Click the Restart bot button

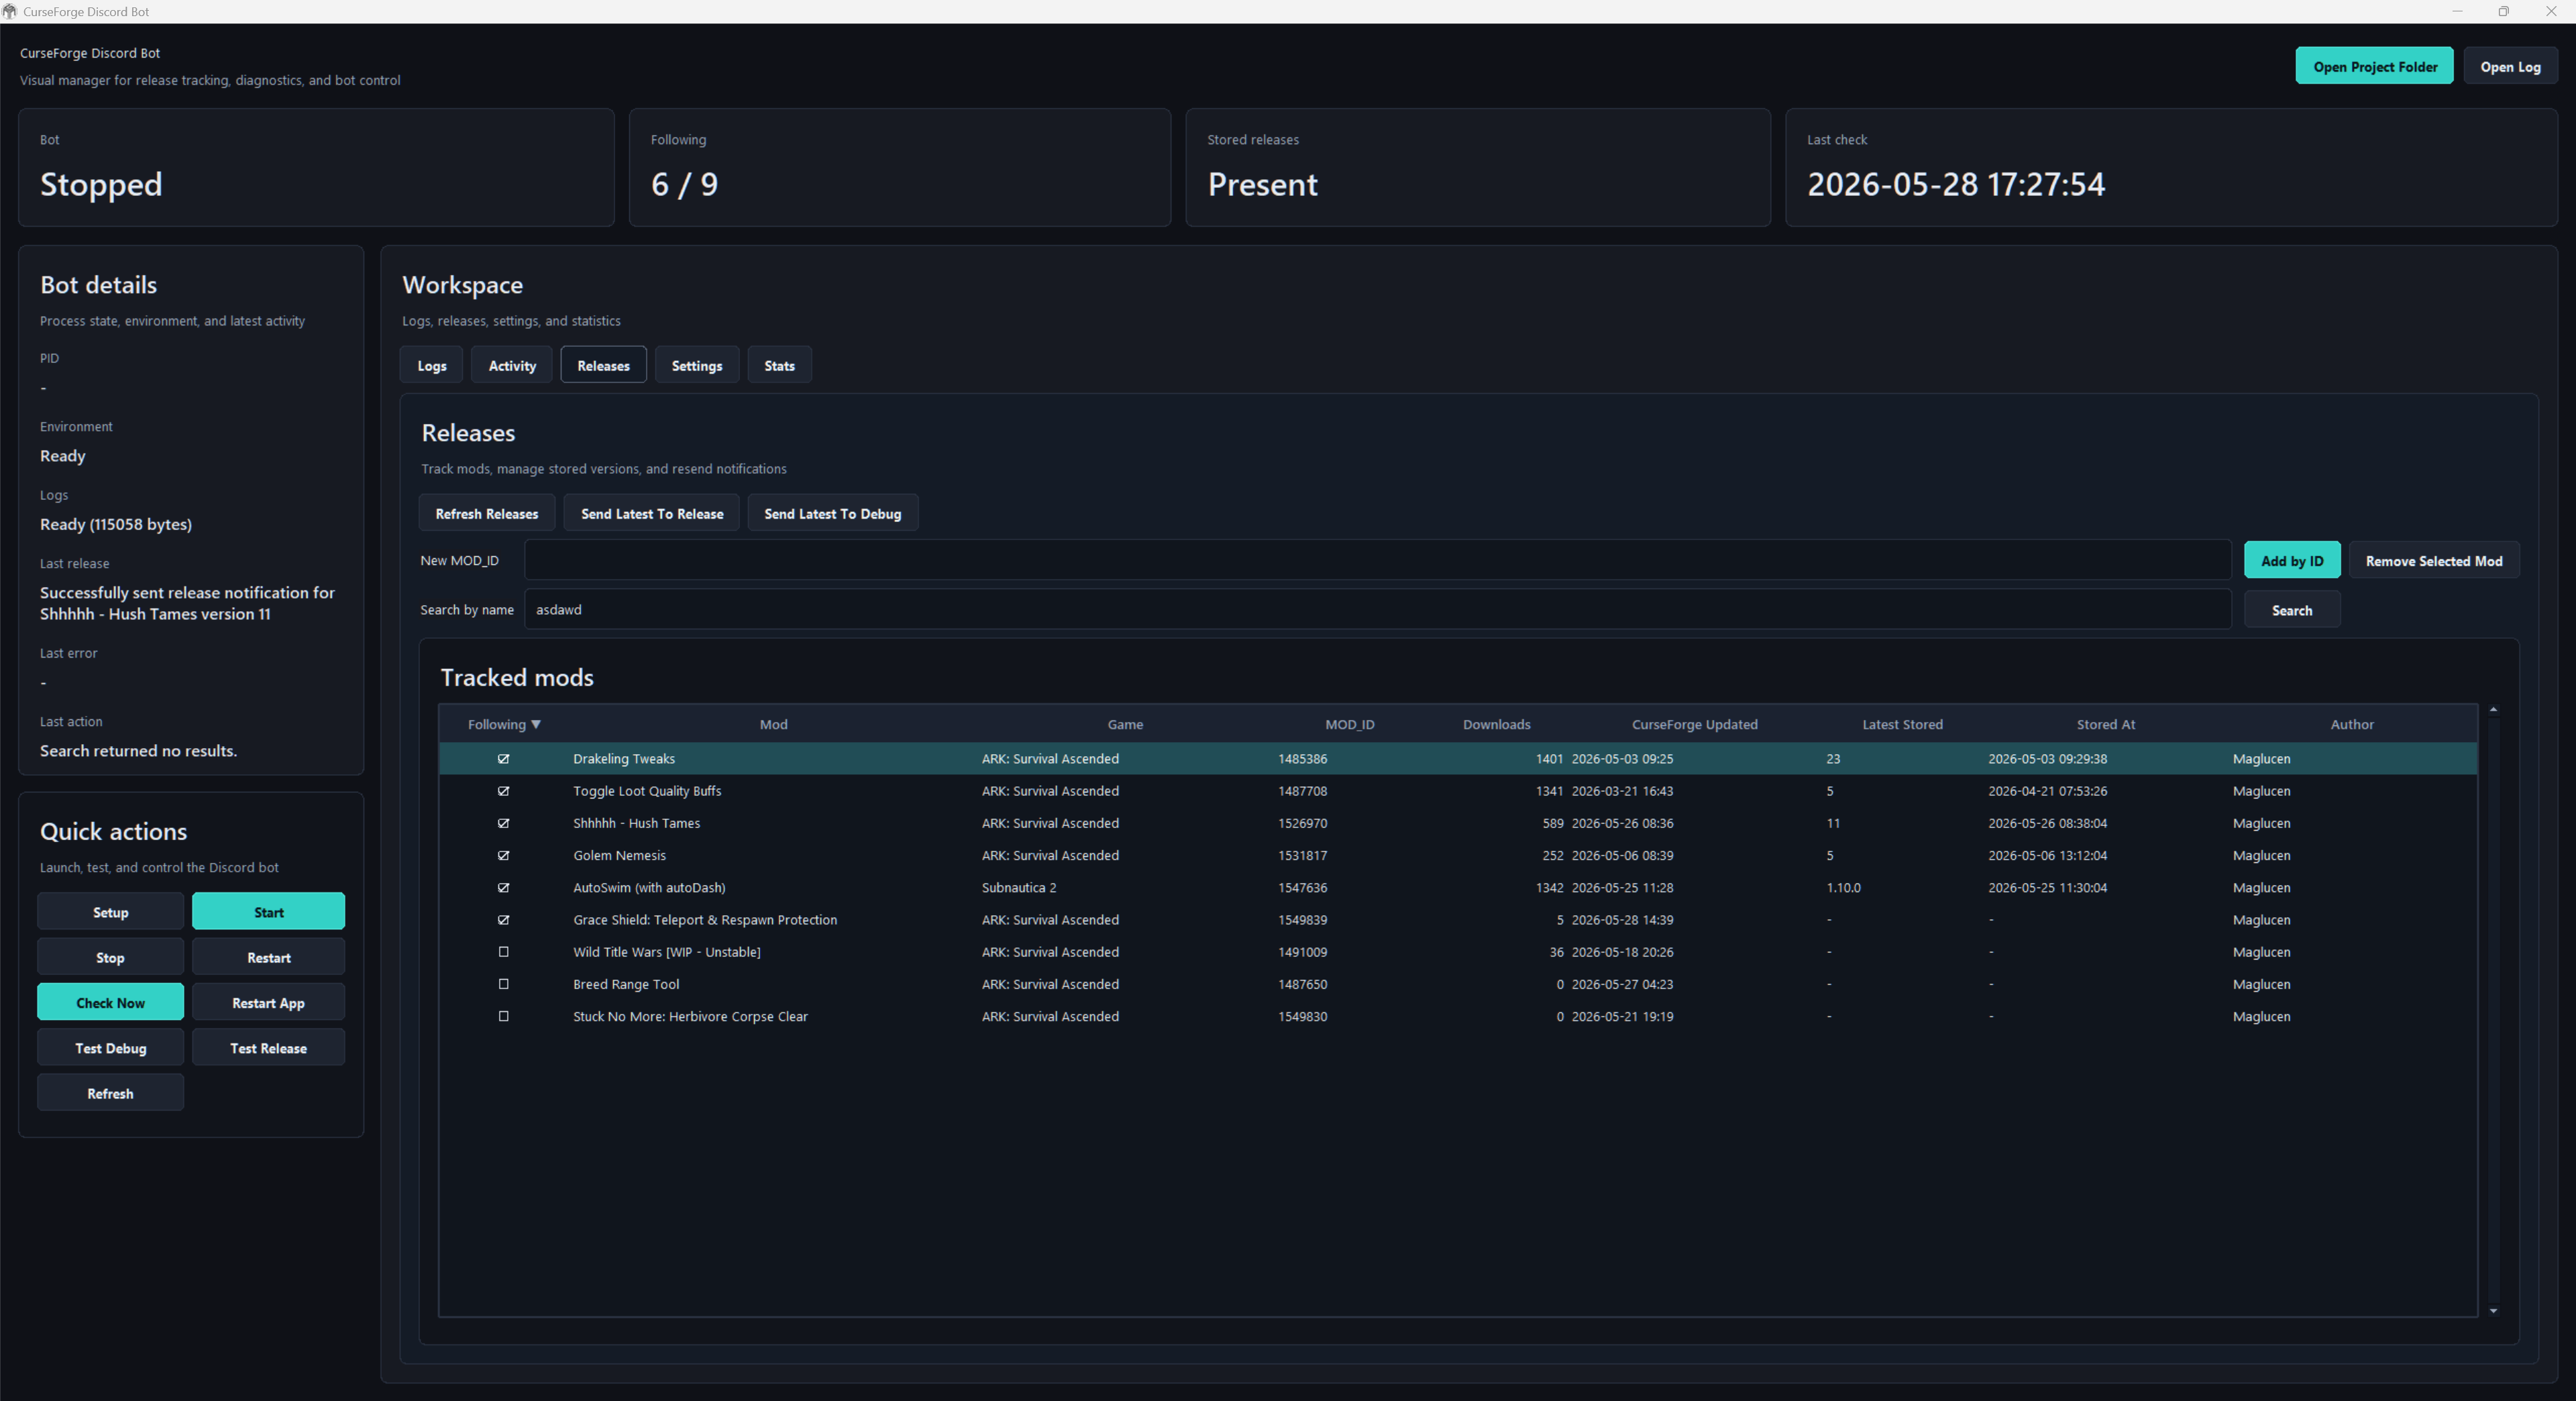(x=268, y=957)
